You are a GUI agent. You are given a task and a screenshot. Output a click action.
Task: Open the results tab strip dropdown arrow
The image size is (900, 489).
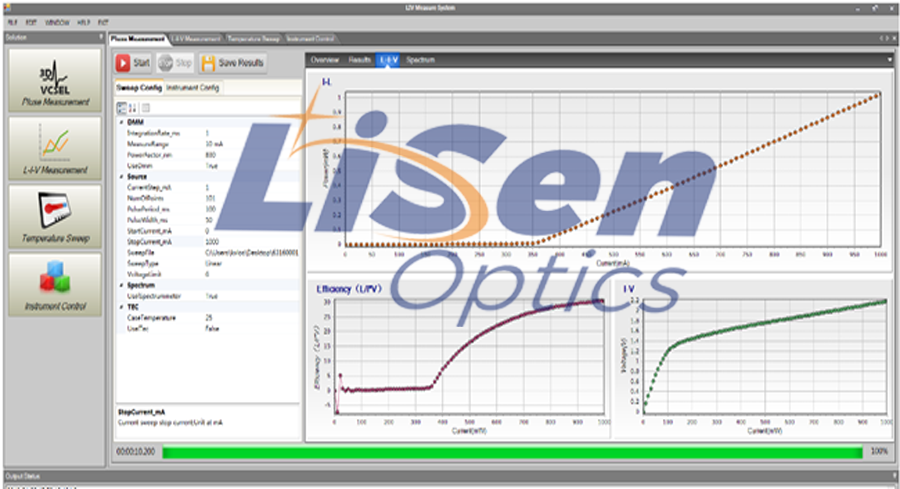tap(890, 60)
